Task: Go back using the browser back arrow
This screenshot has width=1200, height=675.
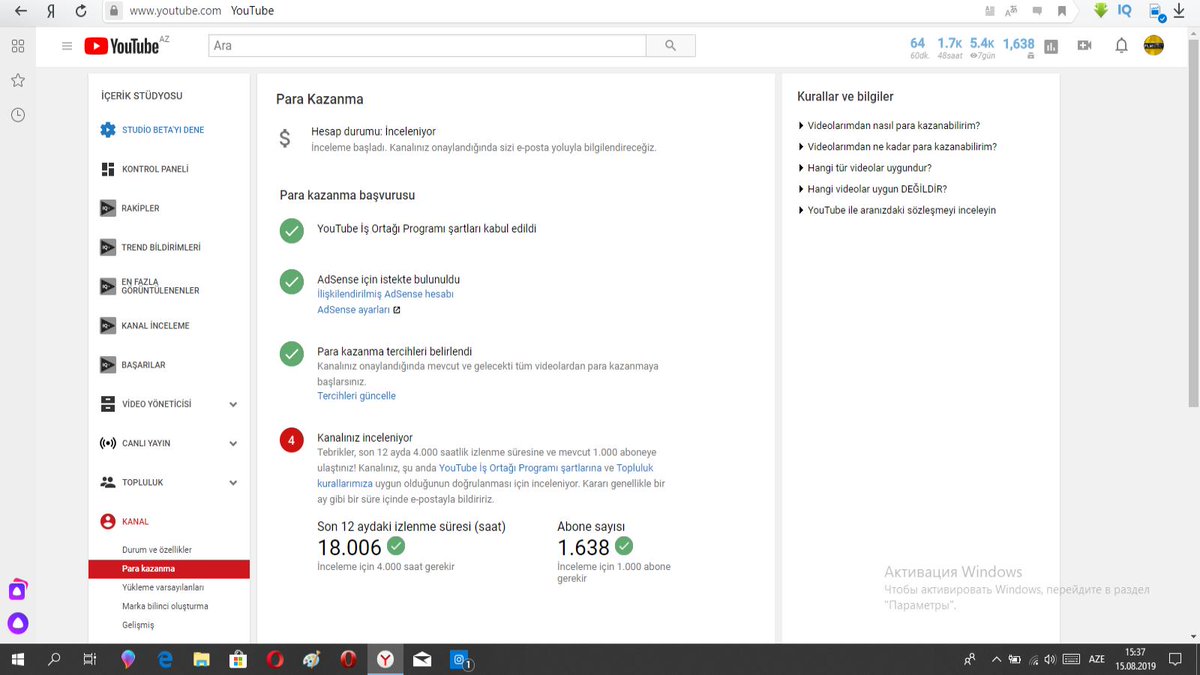Action: (x=20, y=11)
